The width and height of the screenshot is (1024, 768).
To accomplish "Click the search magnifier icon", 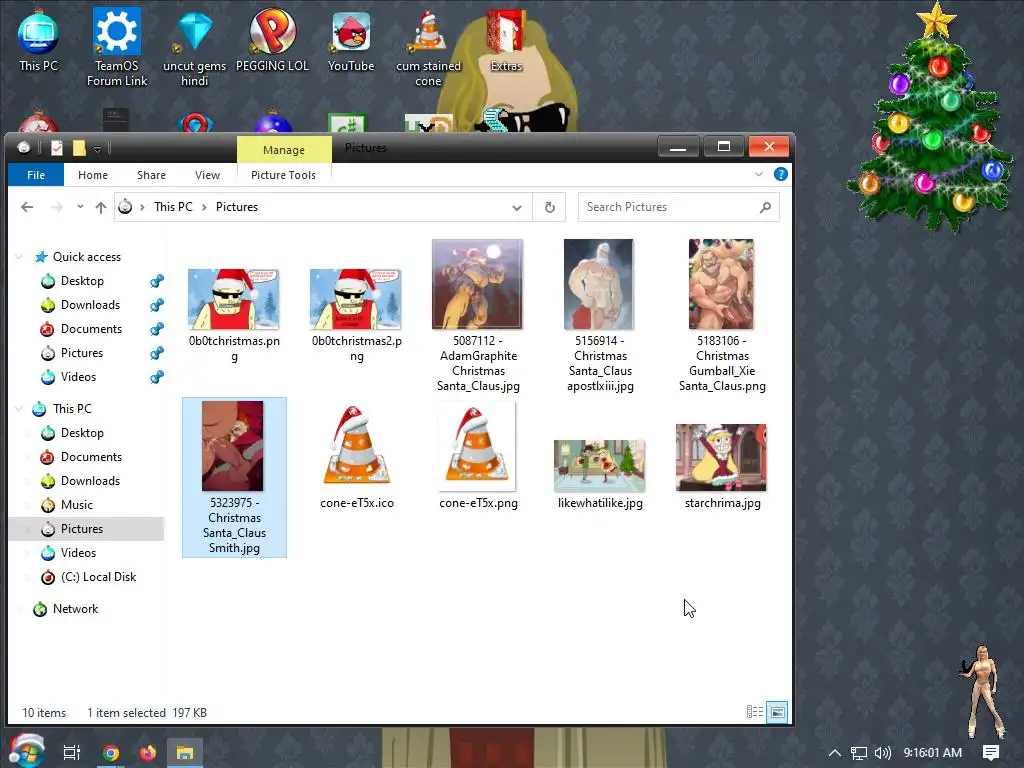I will click(x=765, y=207).
